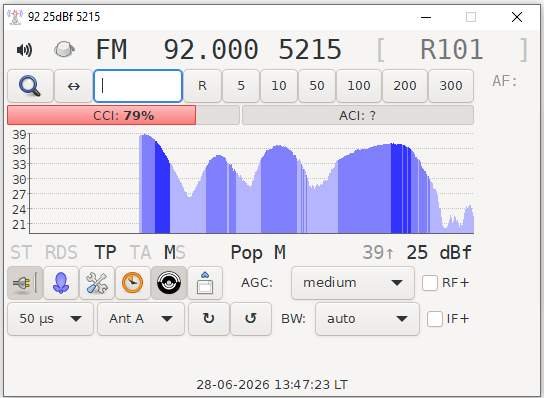Select the 50 kHz step button

pos(317,86)
